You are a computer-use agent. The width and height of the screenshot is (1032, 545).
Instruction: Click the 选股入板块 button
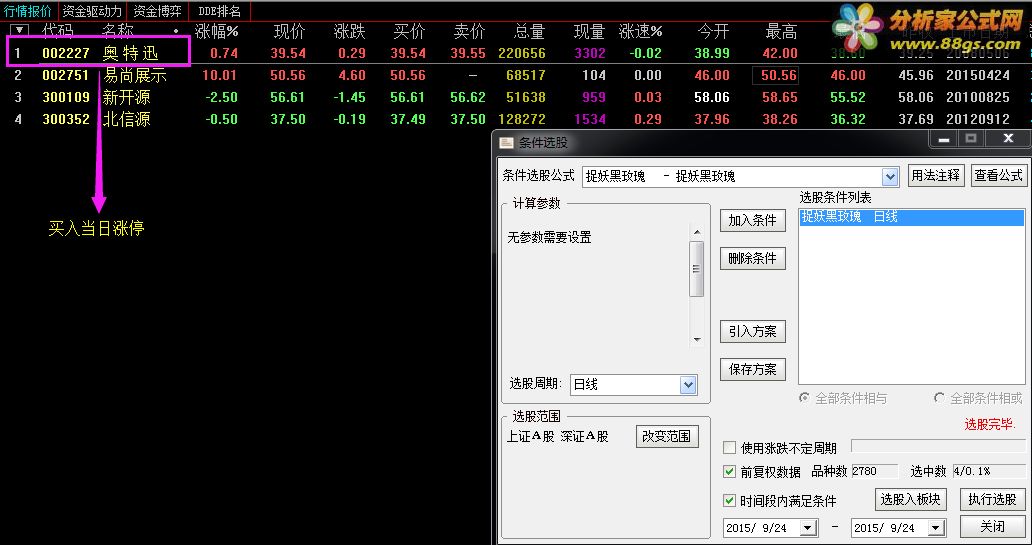click(911, 500)
